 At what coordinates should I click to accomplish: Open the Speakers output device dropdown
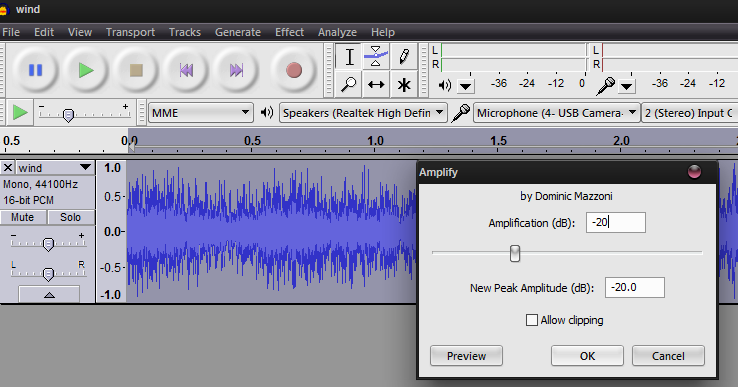tap(363, 113)
